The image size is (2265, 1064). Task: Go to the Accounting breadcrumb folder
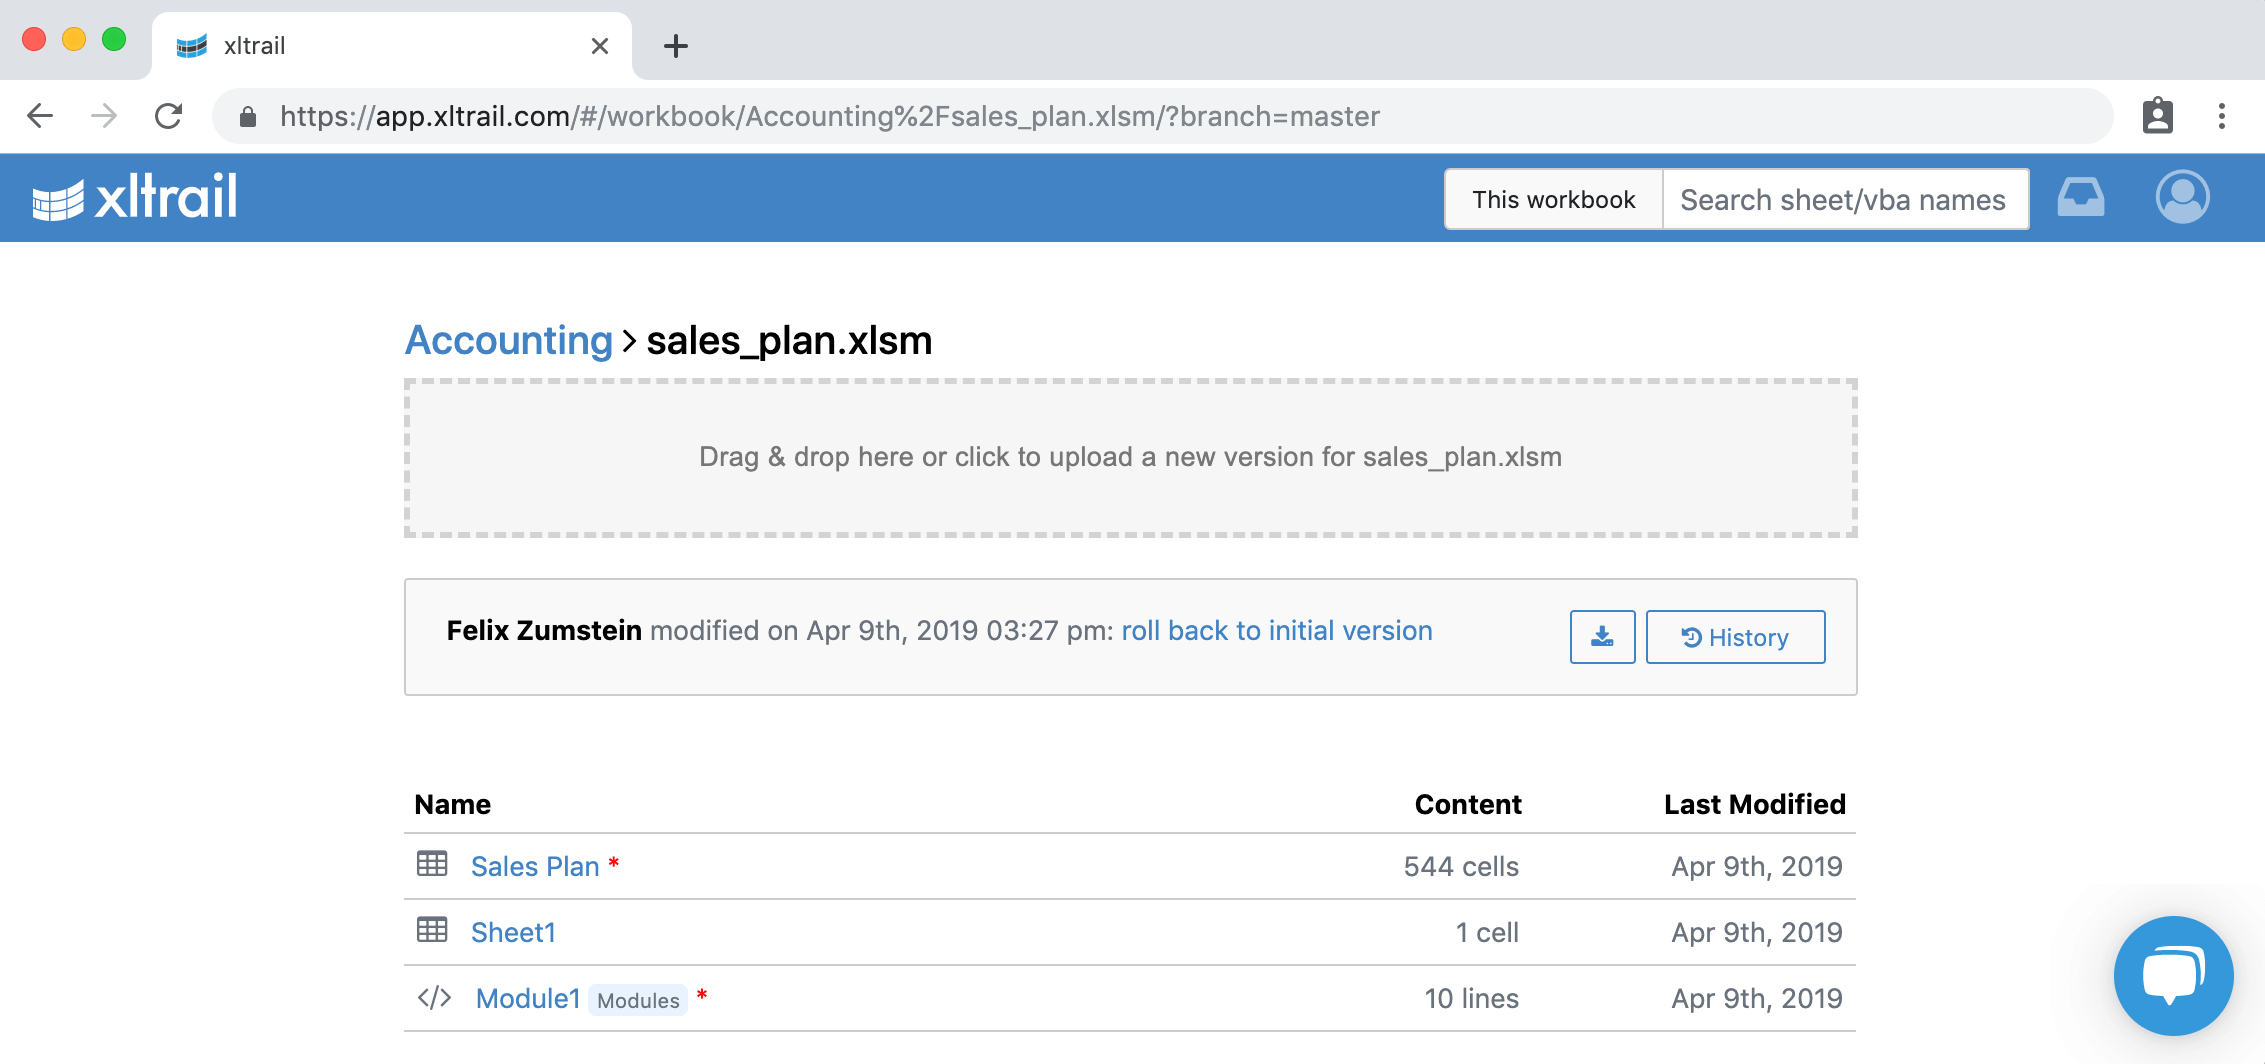pos(508,341)
